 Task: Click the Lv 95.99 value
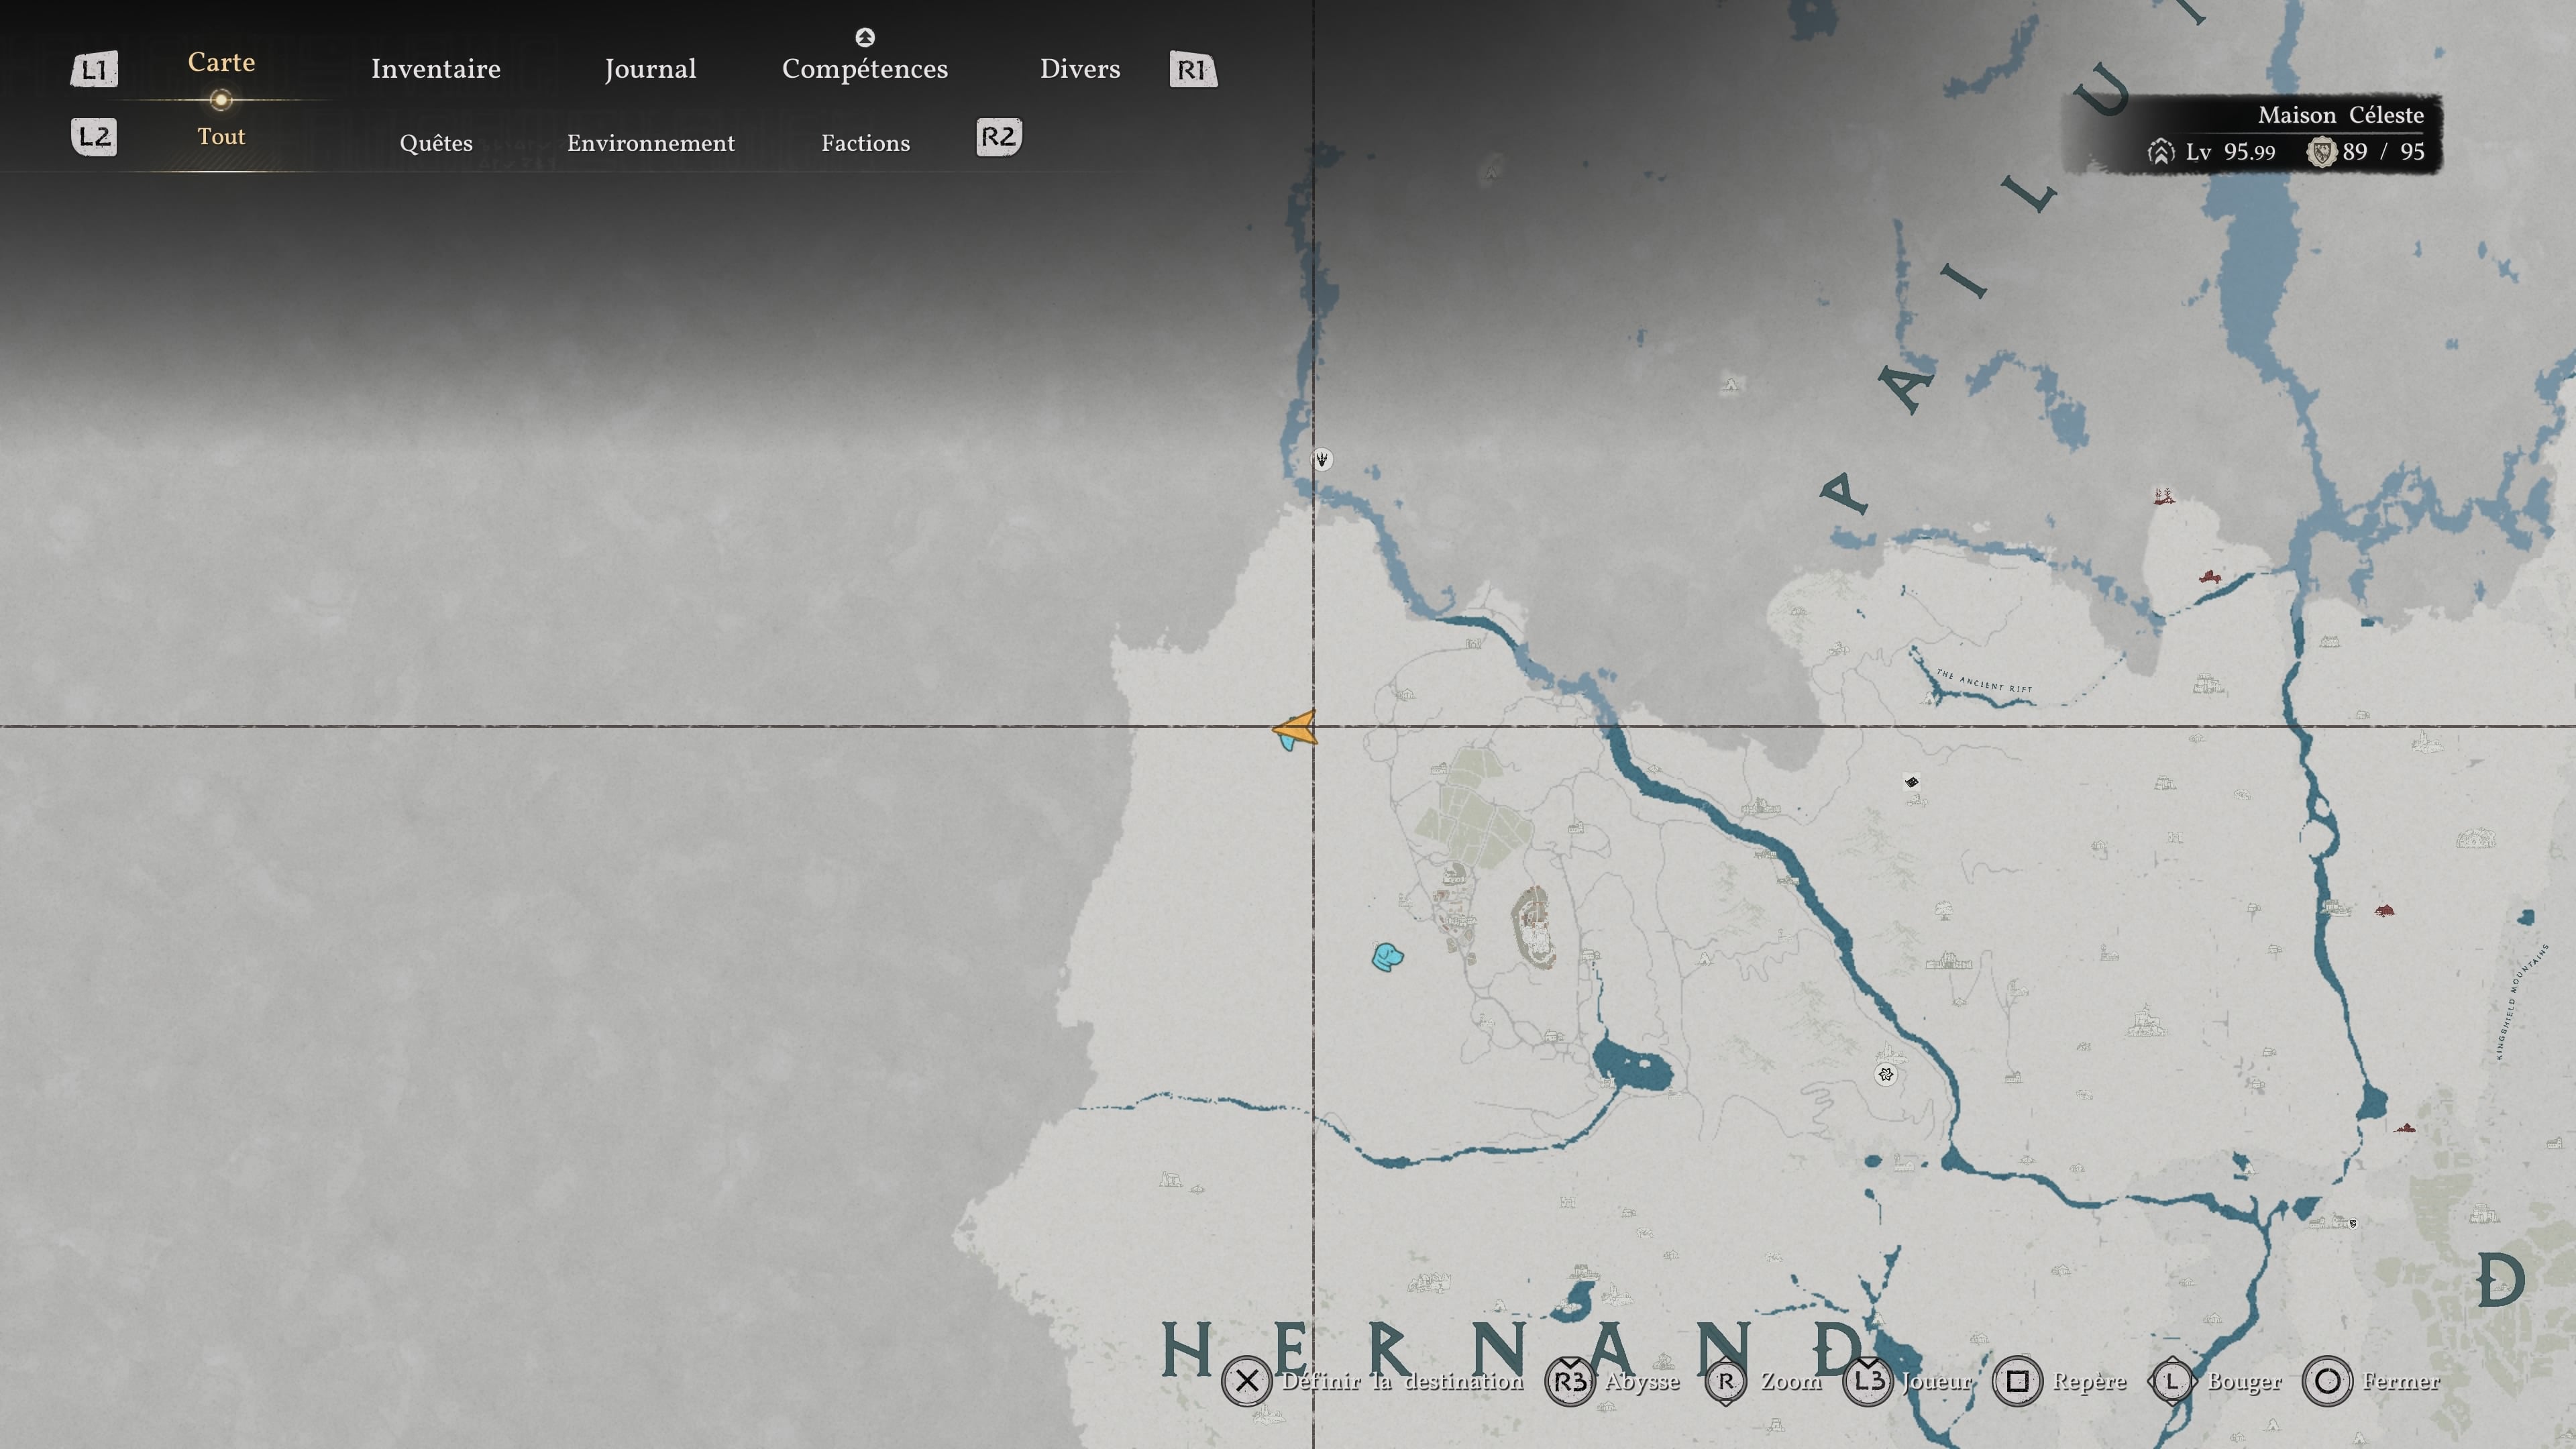coord(2230,152)
